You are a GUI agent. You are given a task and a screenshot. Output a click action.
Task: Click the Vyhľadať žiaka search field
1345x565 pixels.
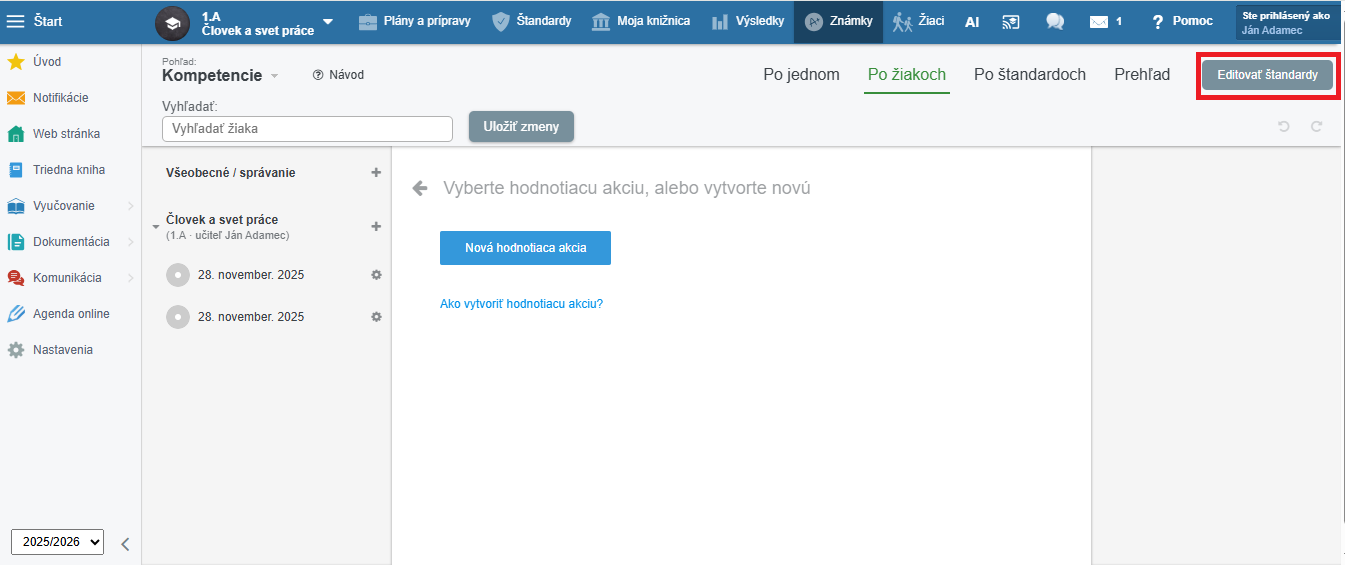point(307,129)
